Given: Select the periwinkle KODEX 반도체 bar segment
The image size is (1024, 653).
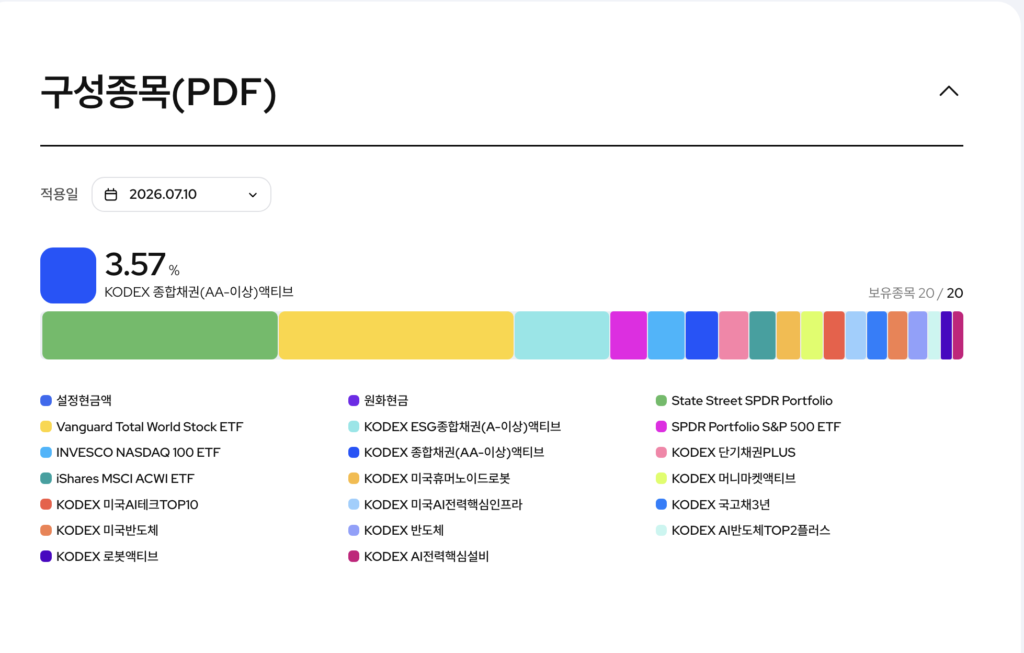Looking at the screenshot, I should point(918,336).
